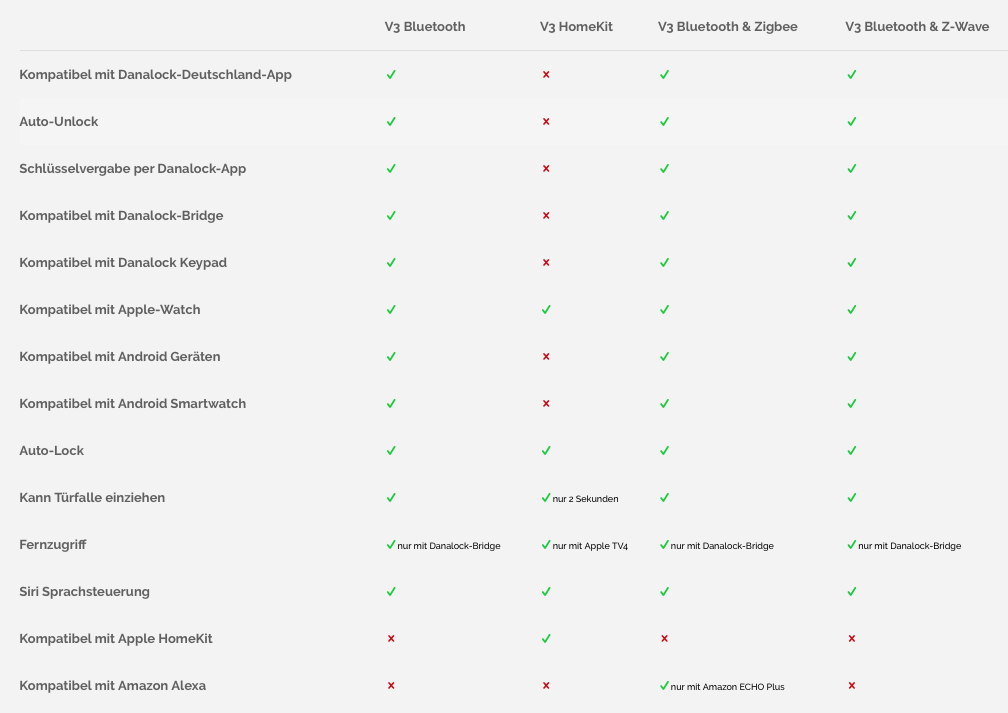Click the green checkmark for Auto-Unlock under V3 Bluetooth
Viewport: 1008px width, 713px height.
point(391,122)
